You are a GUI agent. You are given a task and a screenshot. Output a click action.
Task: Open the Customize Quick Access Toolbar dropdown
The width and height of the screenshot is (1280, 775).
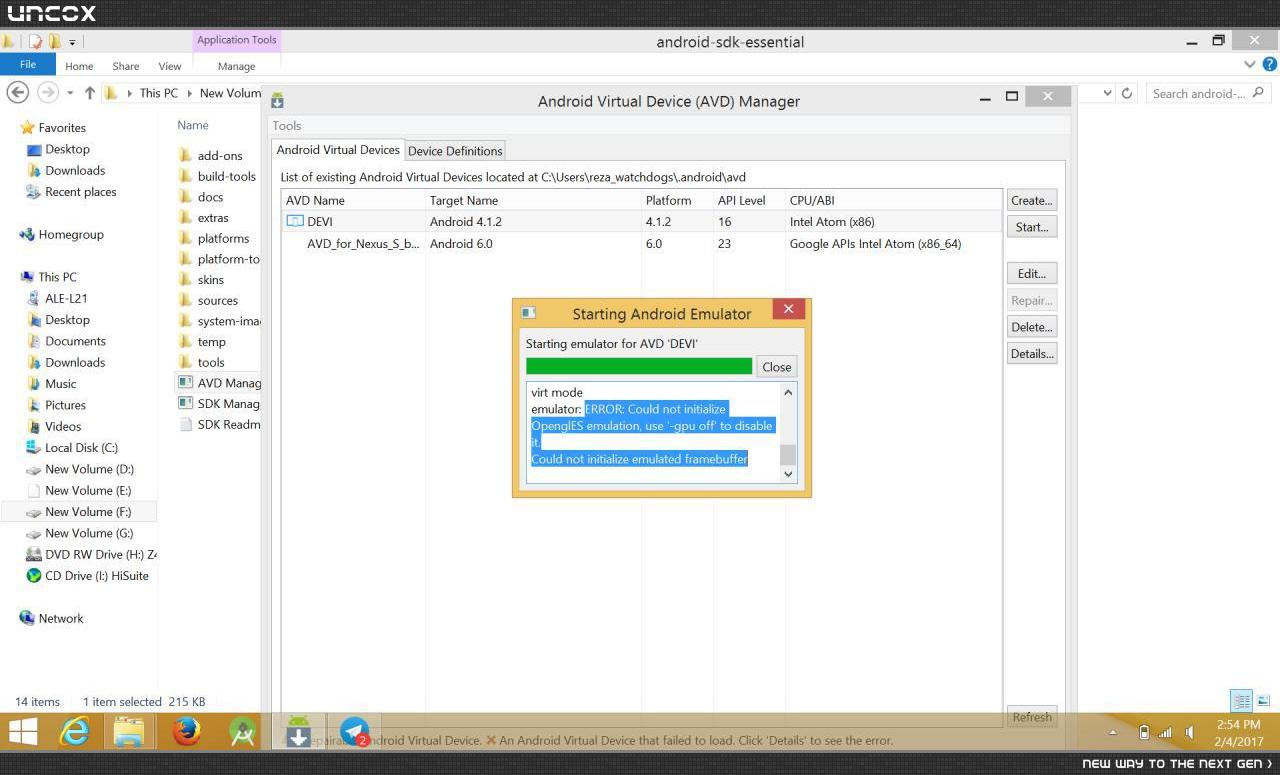click(72, 42)
